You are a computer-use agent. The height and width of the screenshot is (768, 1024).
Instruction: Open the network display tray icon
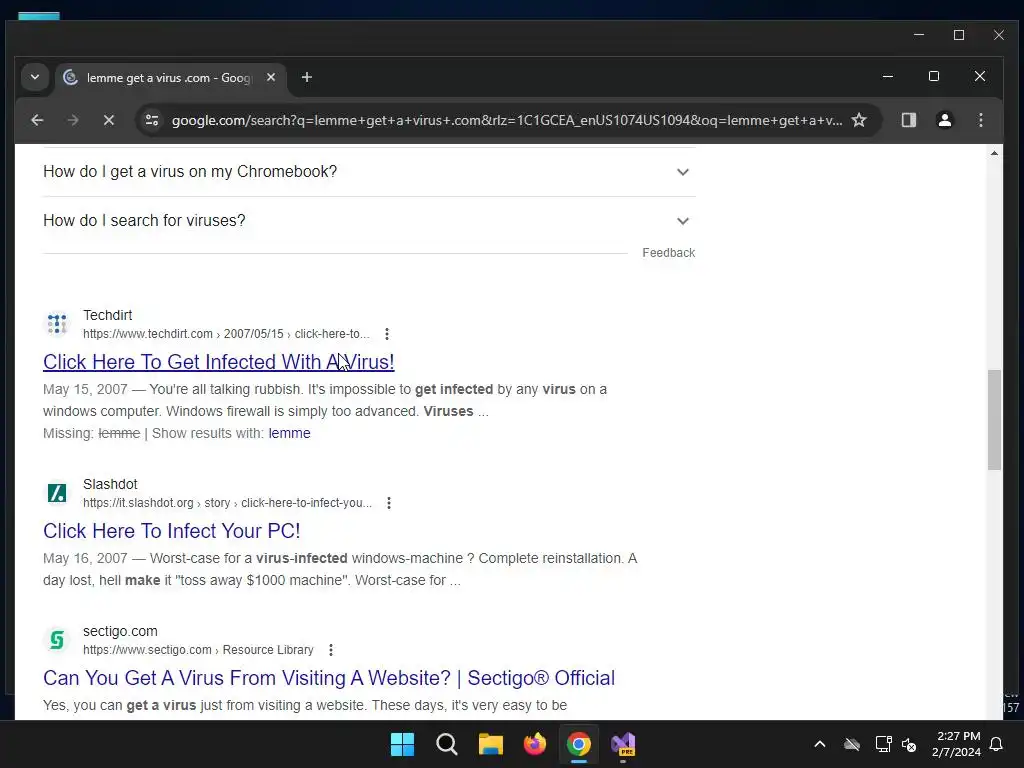pos(883,744)
